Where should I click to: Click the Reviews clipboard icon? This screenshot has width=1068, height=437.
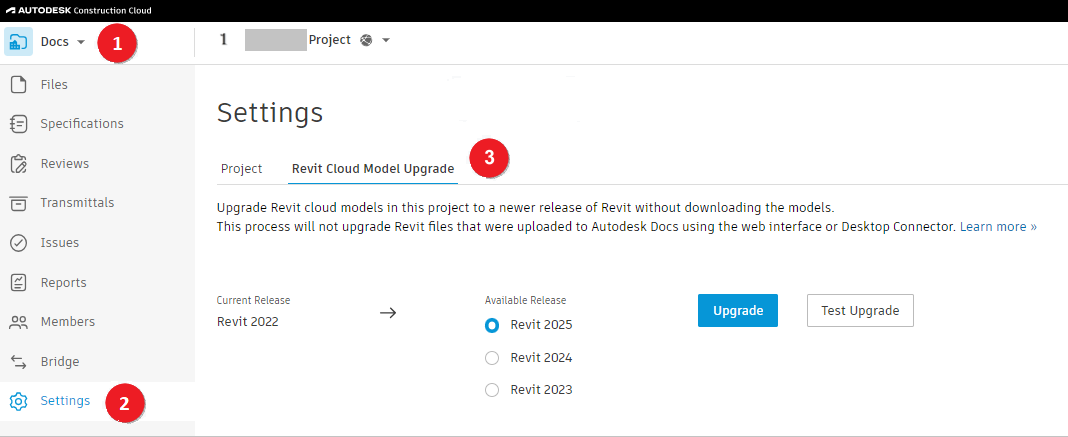click(18, 164)
